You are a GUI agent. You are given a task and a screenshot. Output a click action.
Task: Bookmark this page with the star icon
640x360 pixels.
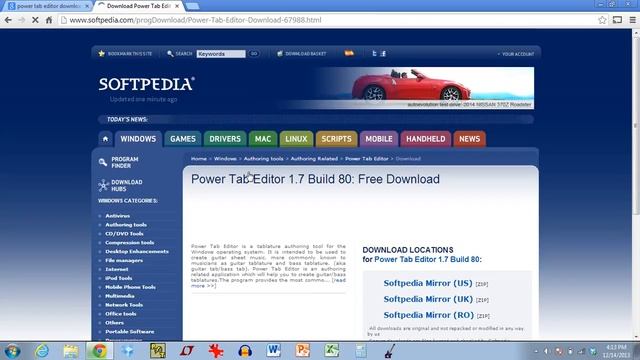click(x=602, y=20)
